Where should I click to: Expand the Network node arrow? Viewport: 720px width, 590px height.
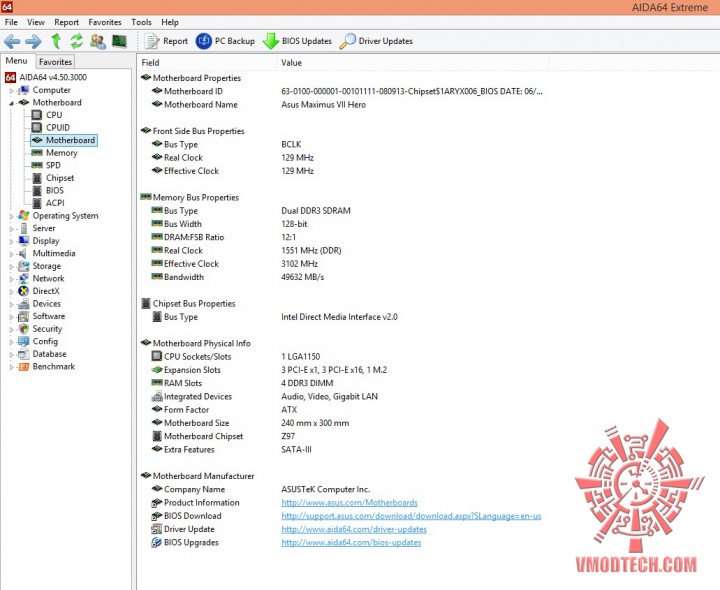pyautogui.click(x=11, y=279)
